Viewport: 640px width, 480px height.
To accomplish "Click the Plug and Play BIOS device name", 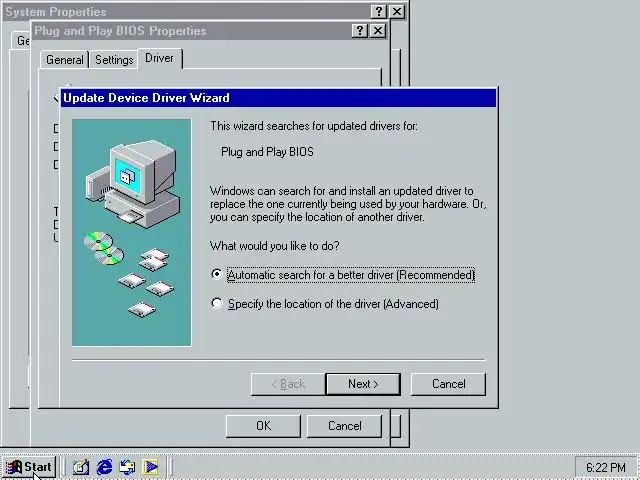I will tap(267, 152).
